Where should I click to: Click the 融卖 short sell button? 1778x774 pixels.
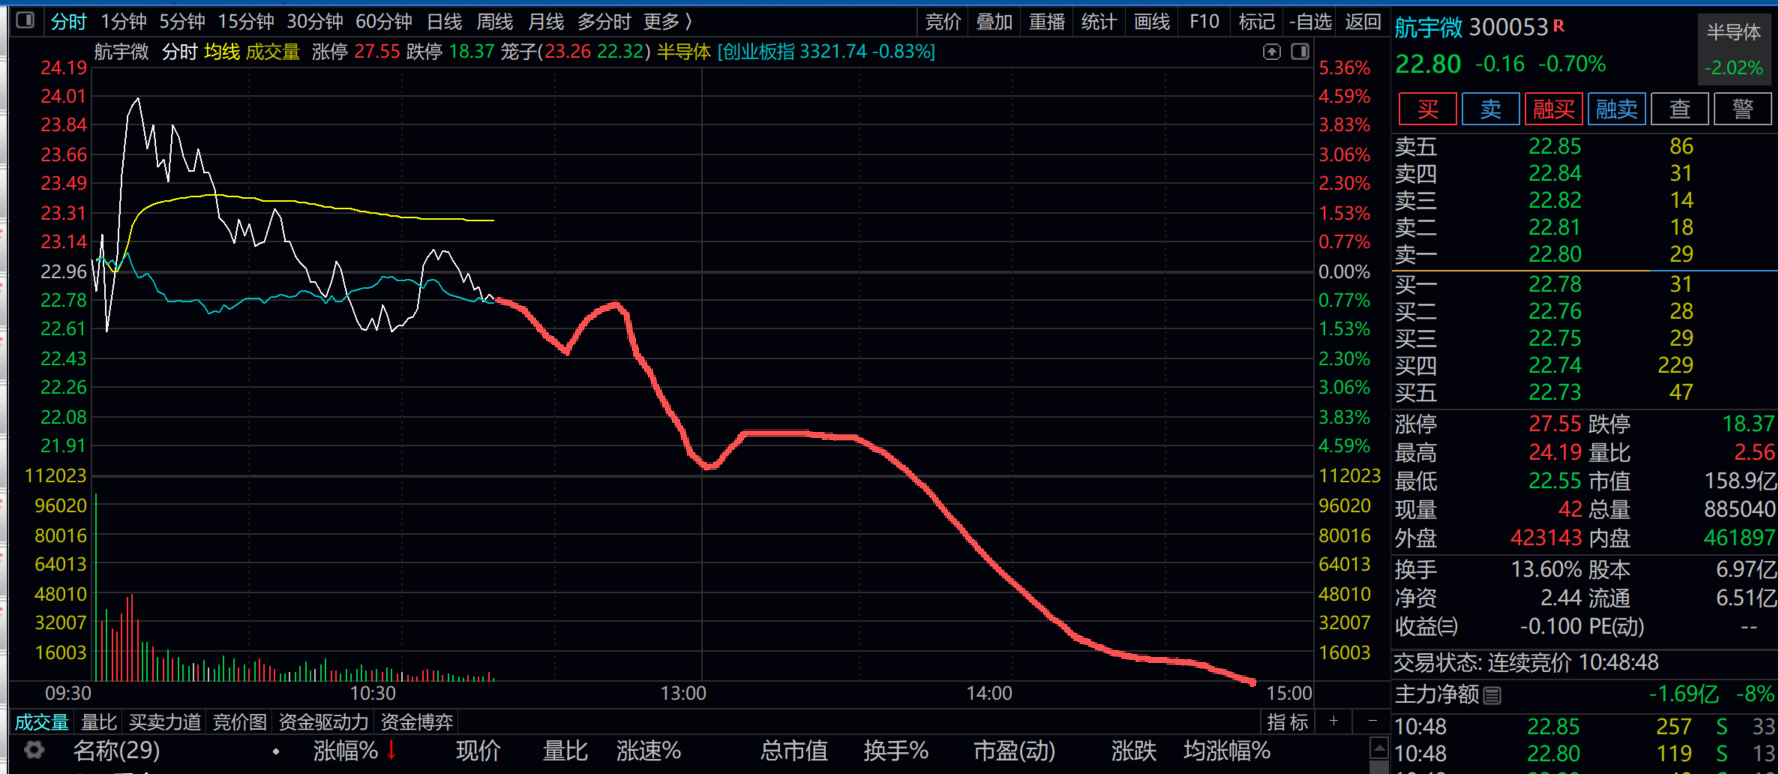[x=1616, y=109]
